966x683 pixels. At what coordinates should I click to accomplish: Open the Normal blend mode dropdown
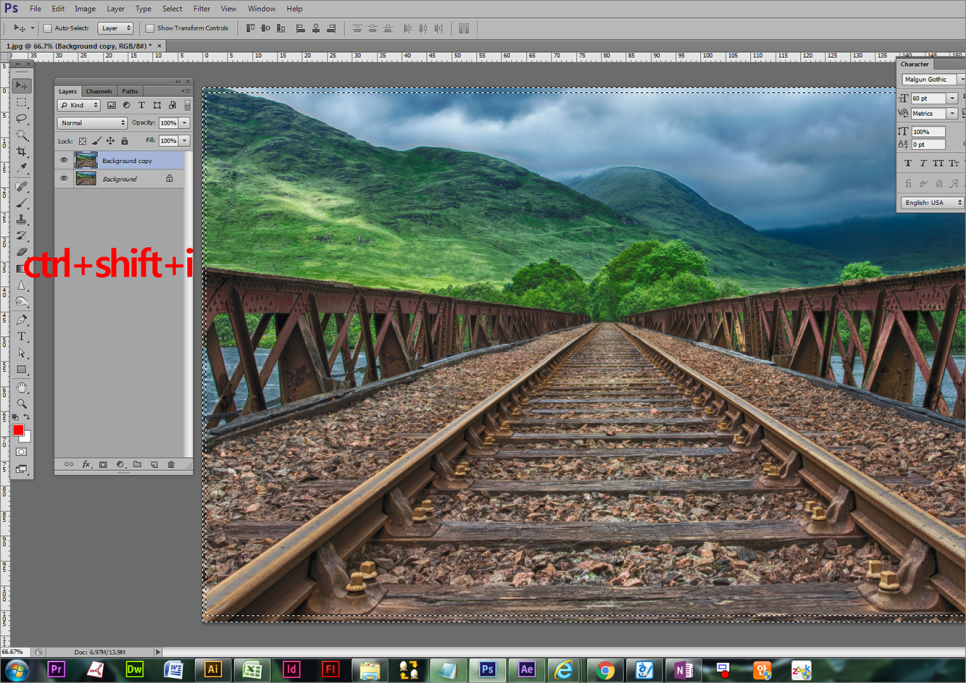click(x=92, y=123)
